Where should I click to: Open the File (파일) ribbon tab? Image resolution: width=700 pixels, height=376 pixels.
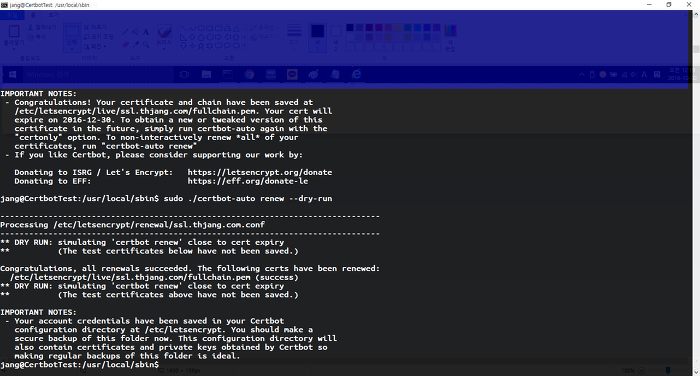12,15
